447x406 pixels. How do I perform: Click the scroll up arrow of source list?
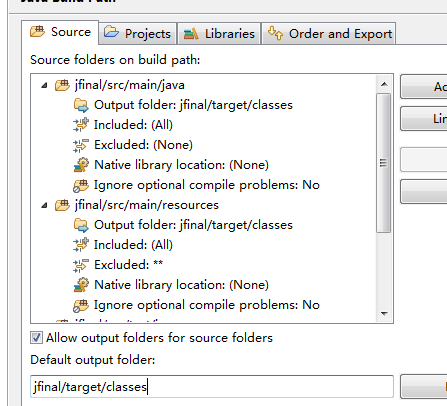[384, 84]
